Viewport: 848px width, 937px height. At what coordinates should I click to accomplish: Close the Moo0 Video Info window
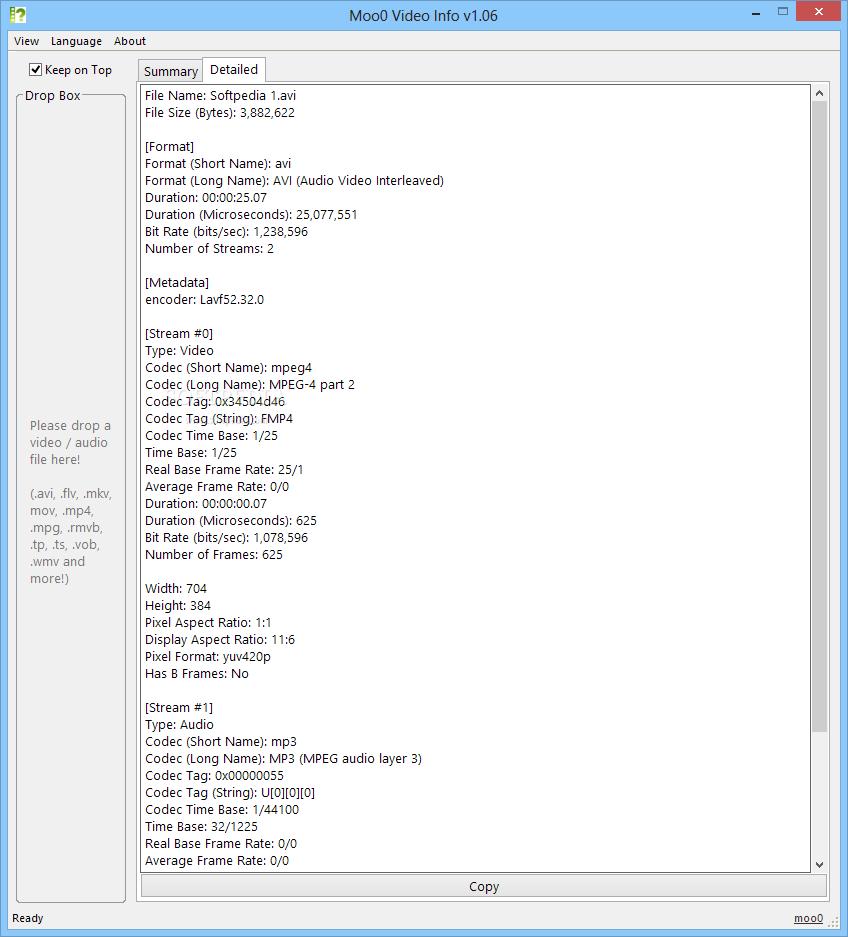pyautogui.click(x=819, y=11)
